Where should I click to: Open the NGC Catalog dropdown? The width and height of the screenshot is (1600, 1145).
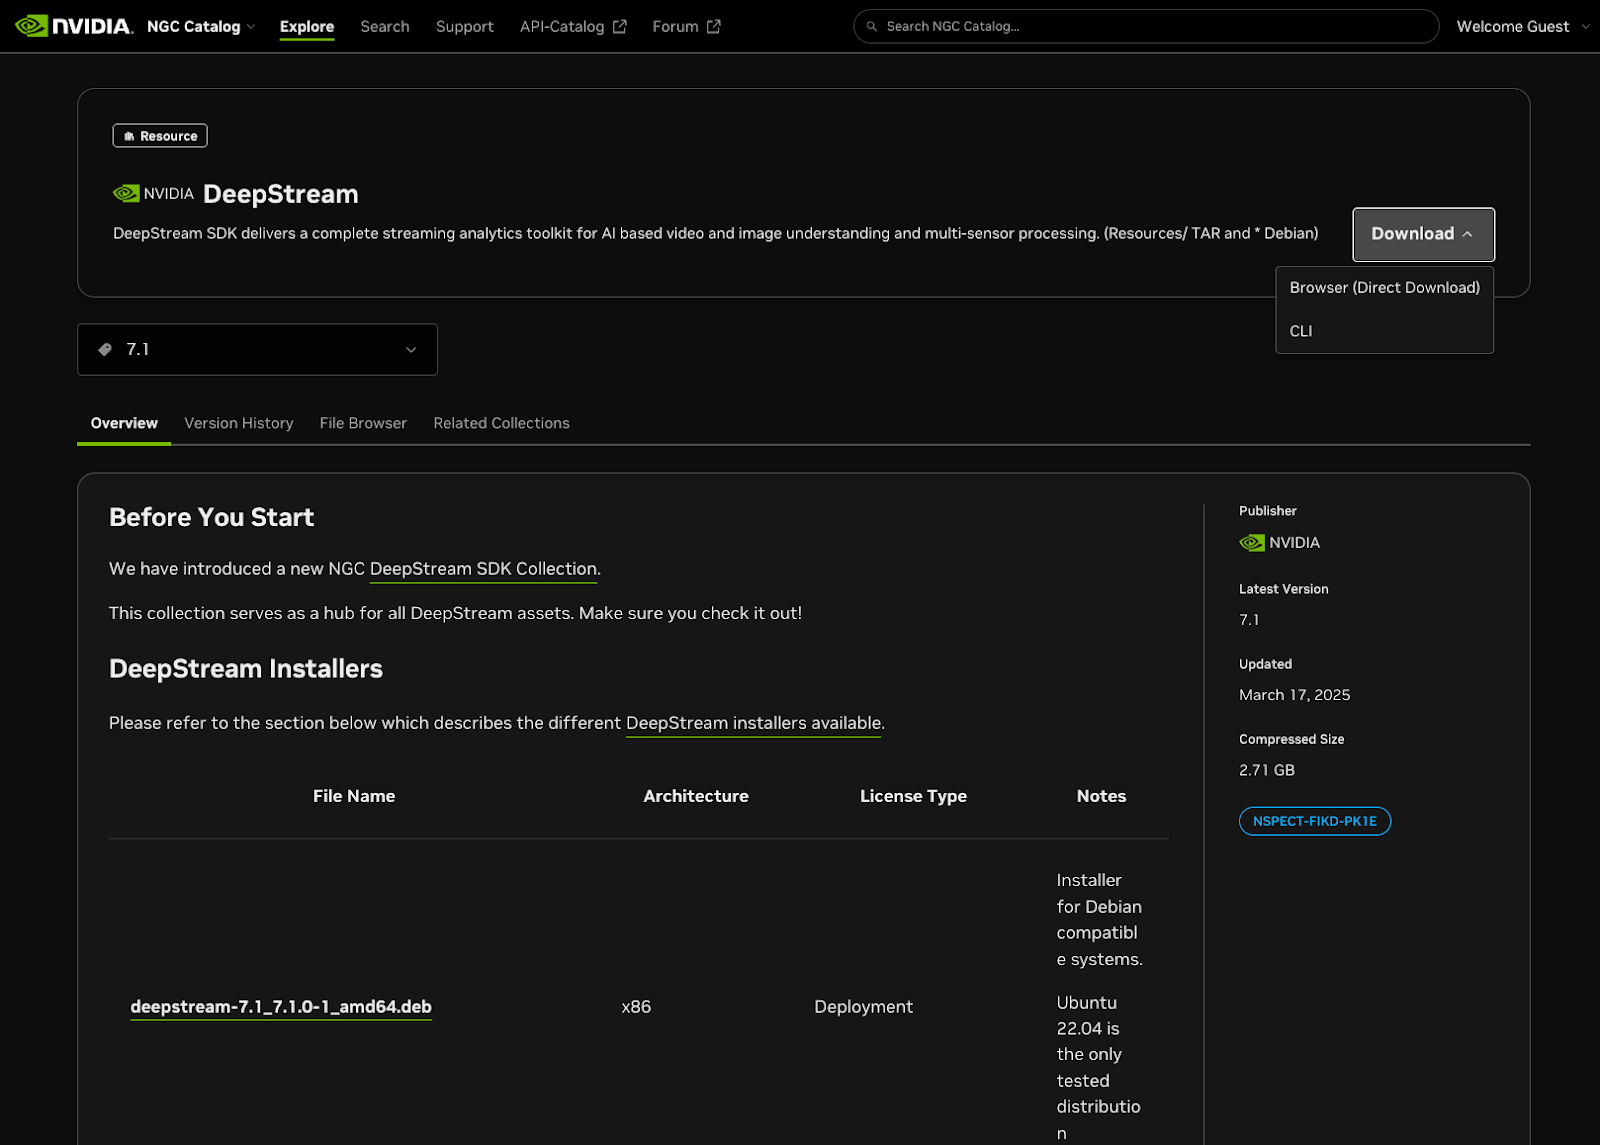point(200,26)
